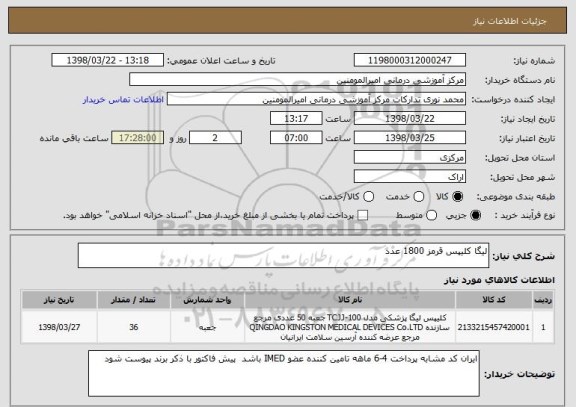Click the نوع فرآیند خرید label
The image size is (576, 407).
pyautogui.click(x=525, y=216)
